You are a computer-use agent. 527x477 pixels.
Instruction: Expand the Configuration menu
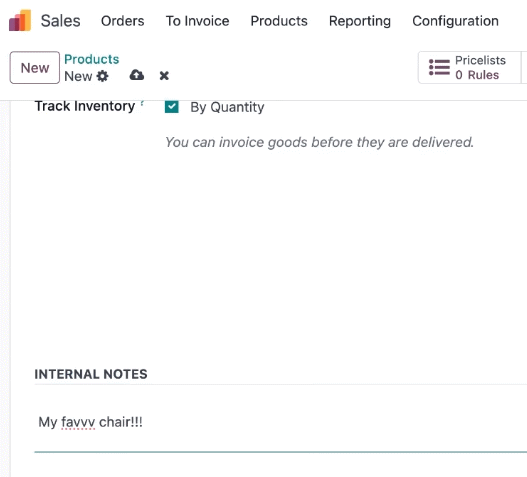click(x=455, y=21)
